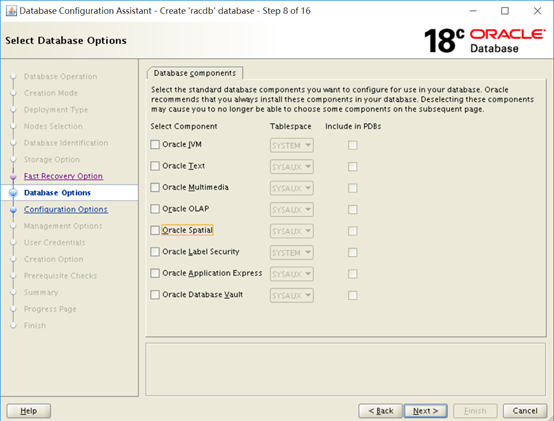Open tablespace dropdown for Oracle JVM
Image resolution: width=554 pixels, height=421 pixels.
point(291,146)
